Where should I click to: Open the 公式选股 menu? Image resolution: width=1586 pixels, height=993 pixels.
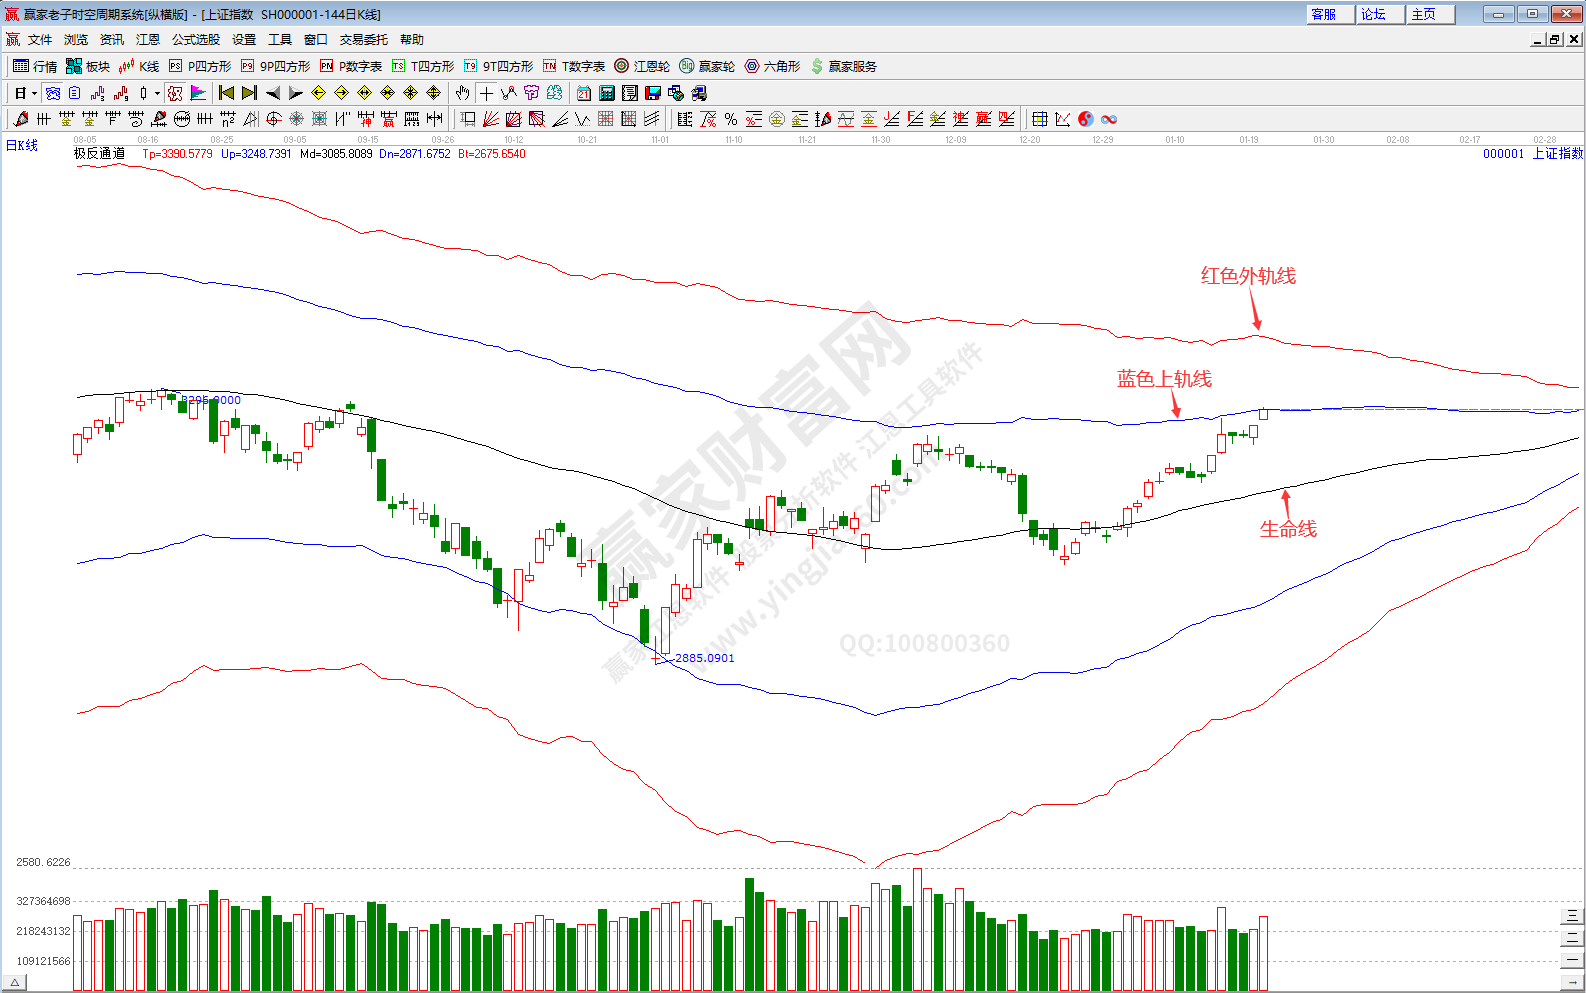tap(195, 40)
